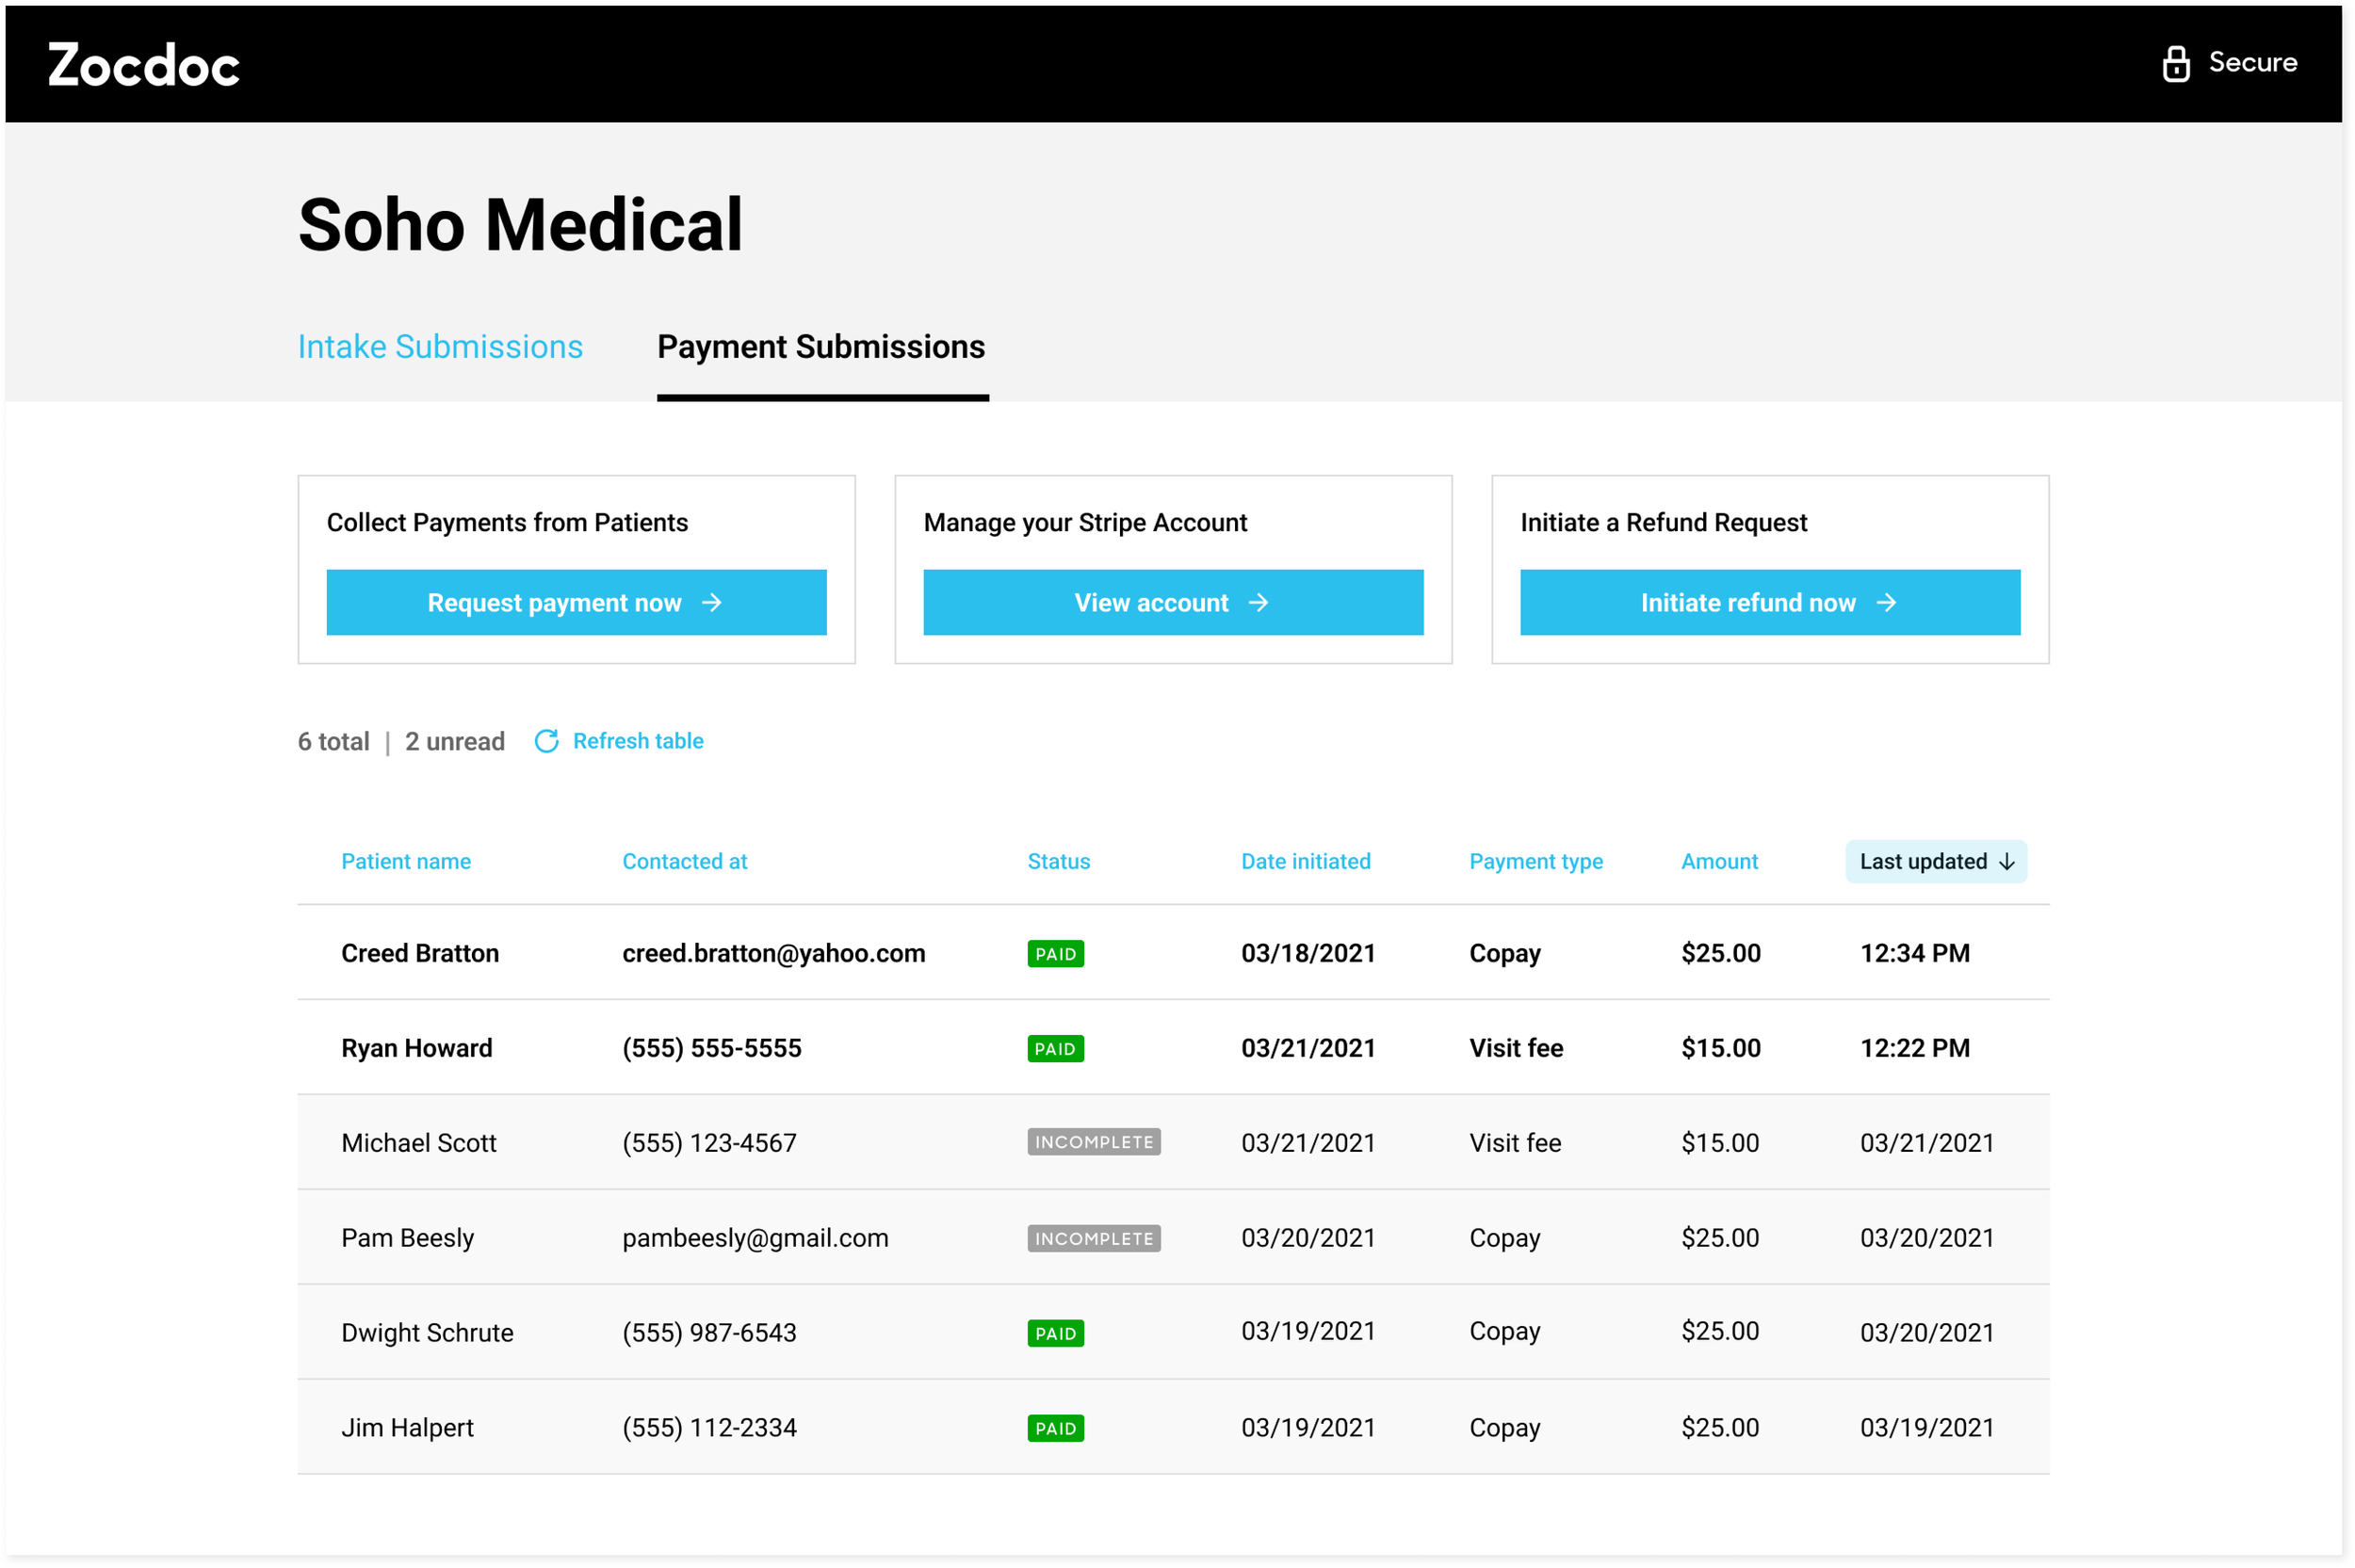Sort by the Patient name column header
Screen dimensions: 2355x1568
(406, 862)
